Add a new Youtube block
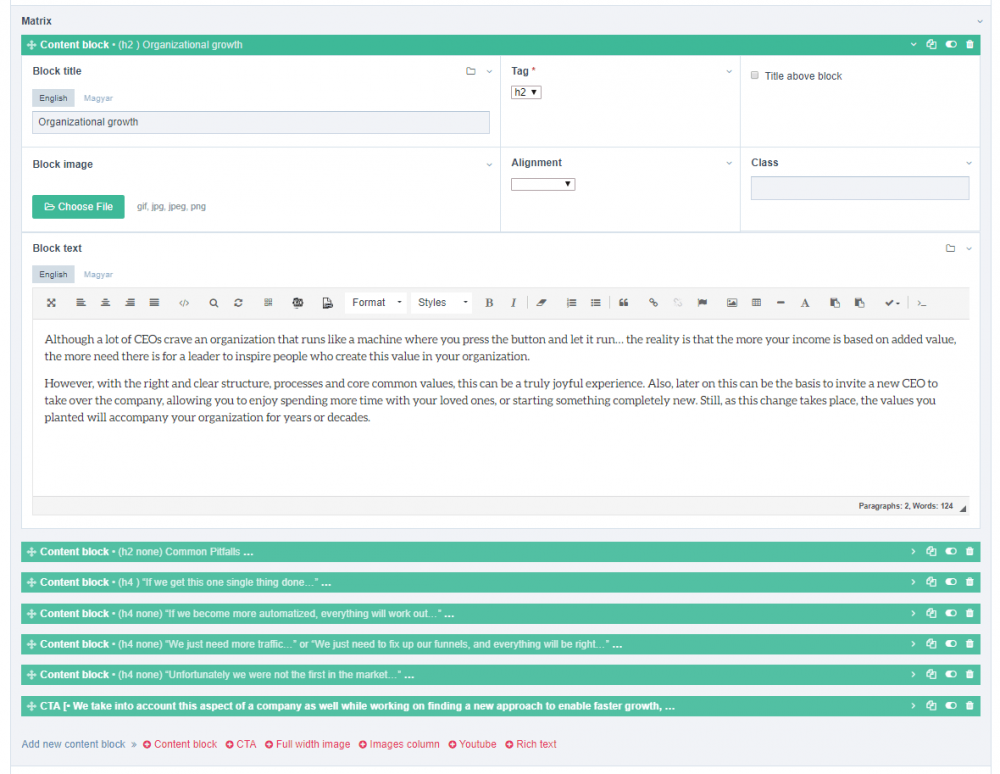The width and height of the screenshot is (1000, 774). pyautogui.click(x=472, y=744)
